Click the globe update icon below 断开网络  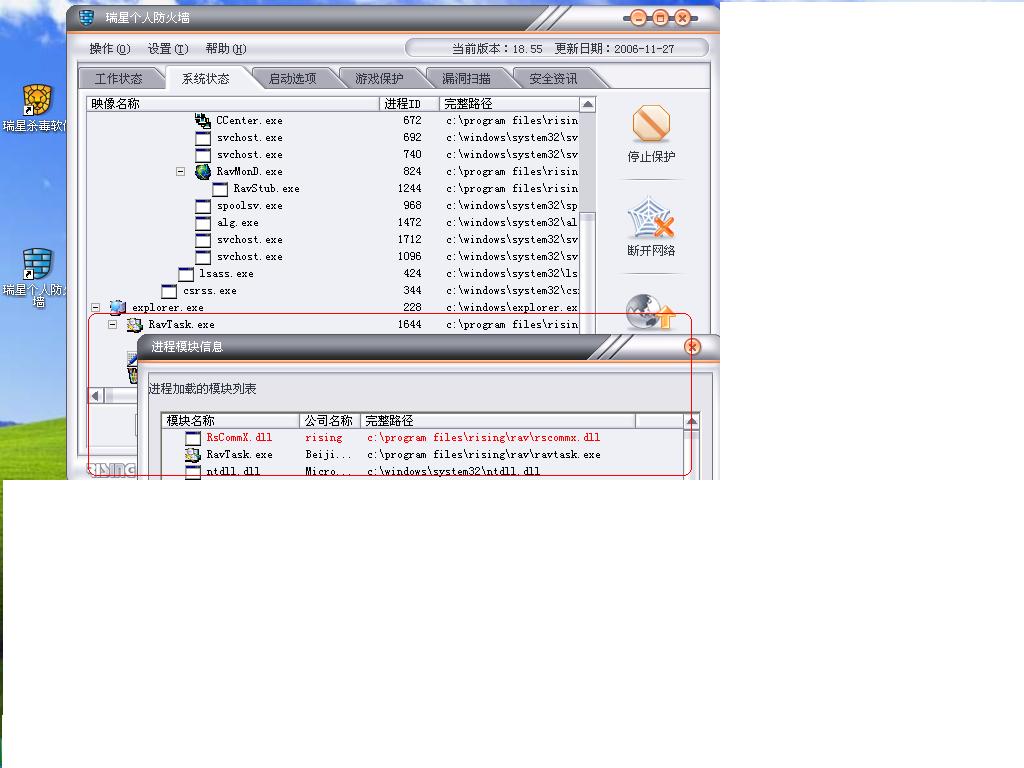(x=650, y=312)
